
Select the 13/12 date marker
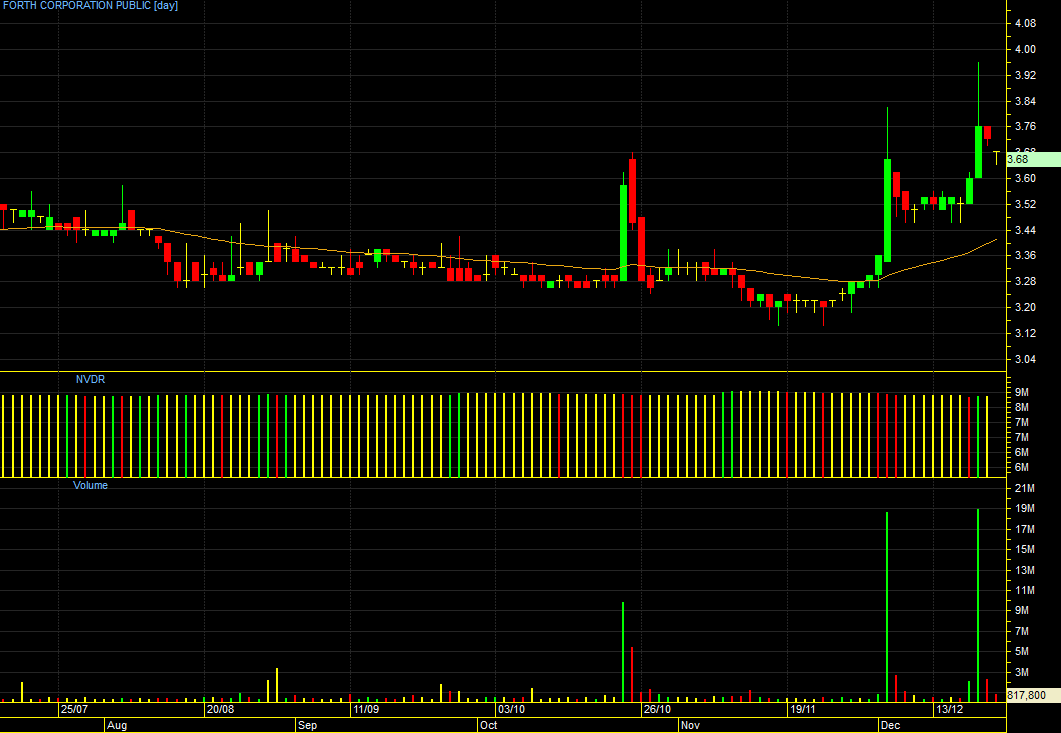pos(949,710)
